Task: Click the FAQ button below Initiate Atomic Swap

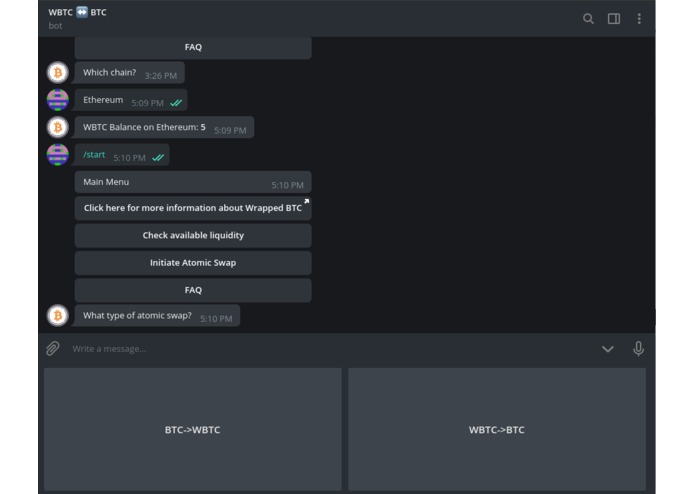Action: (193, 291)
